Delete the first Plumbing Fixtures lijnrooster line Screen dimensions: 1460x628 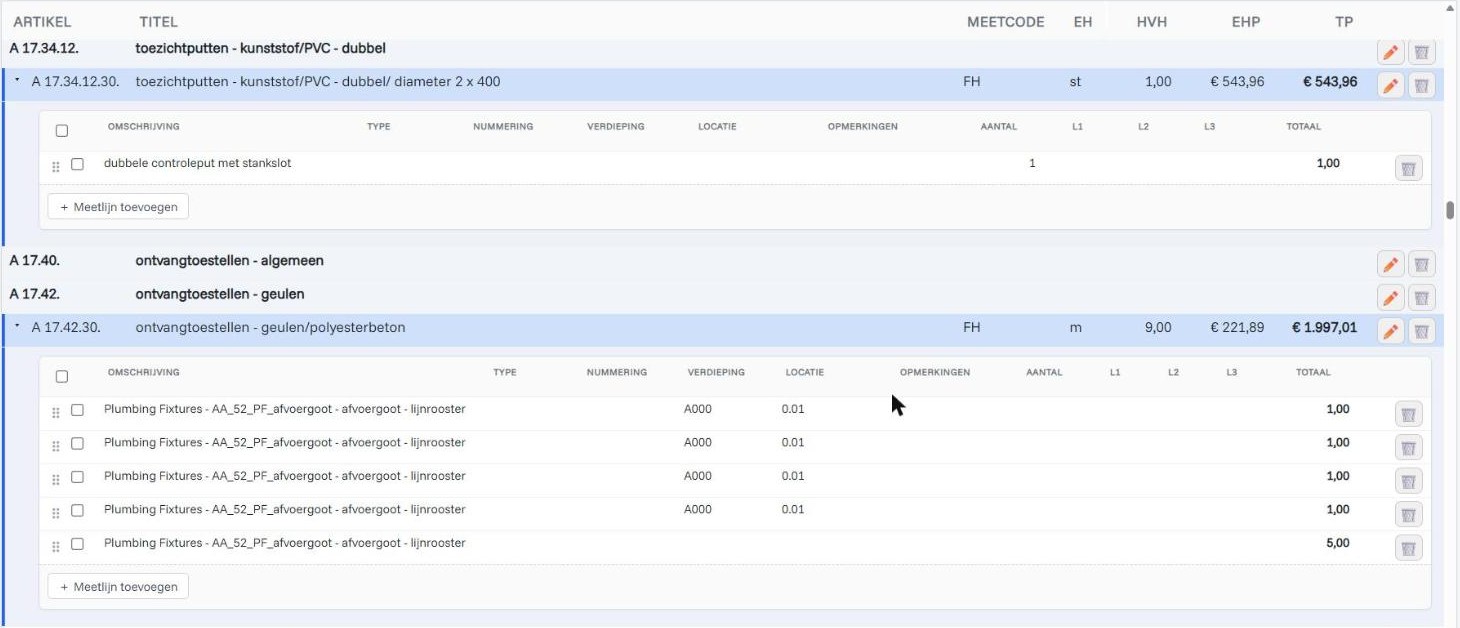(x=1408, y=414)
